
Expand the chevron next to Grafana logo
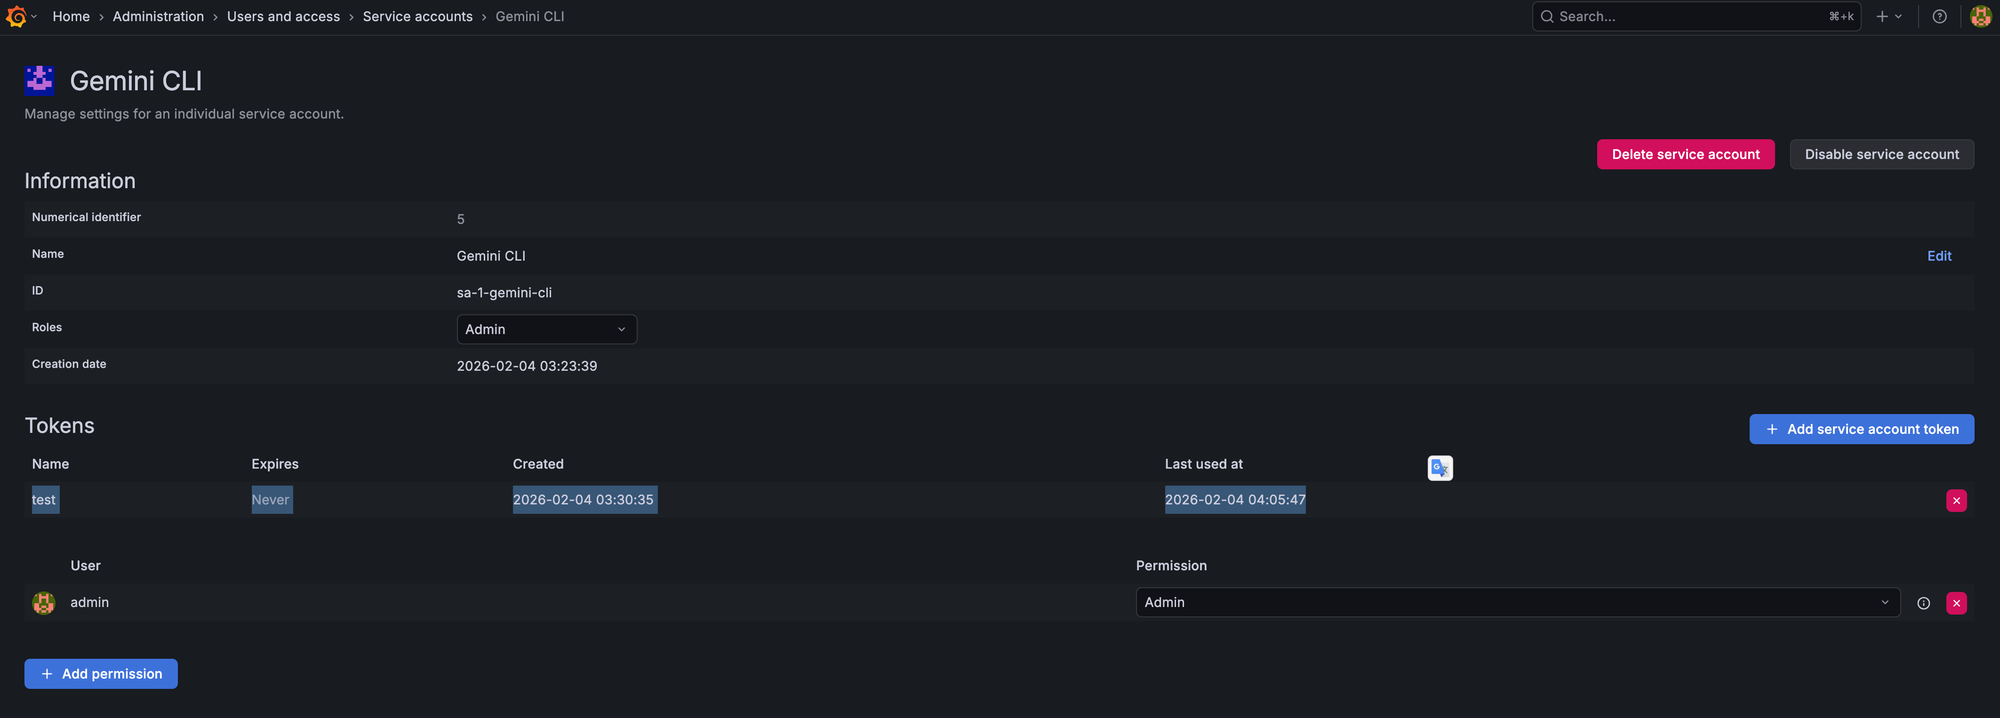tap(34, 16)
